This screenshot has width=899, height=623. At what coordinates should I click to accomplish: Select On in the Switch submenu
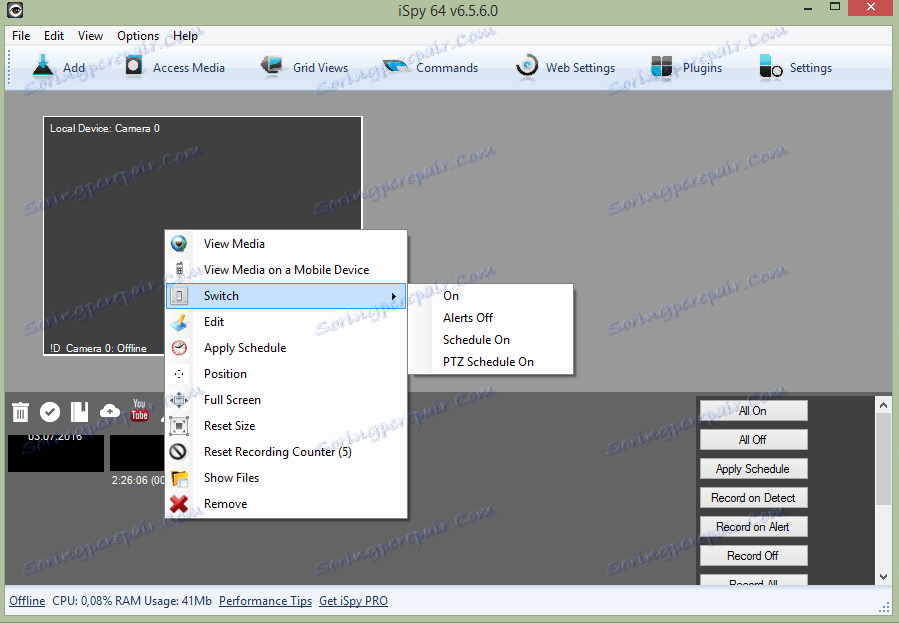pos(491,296)
